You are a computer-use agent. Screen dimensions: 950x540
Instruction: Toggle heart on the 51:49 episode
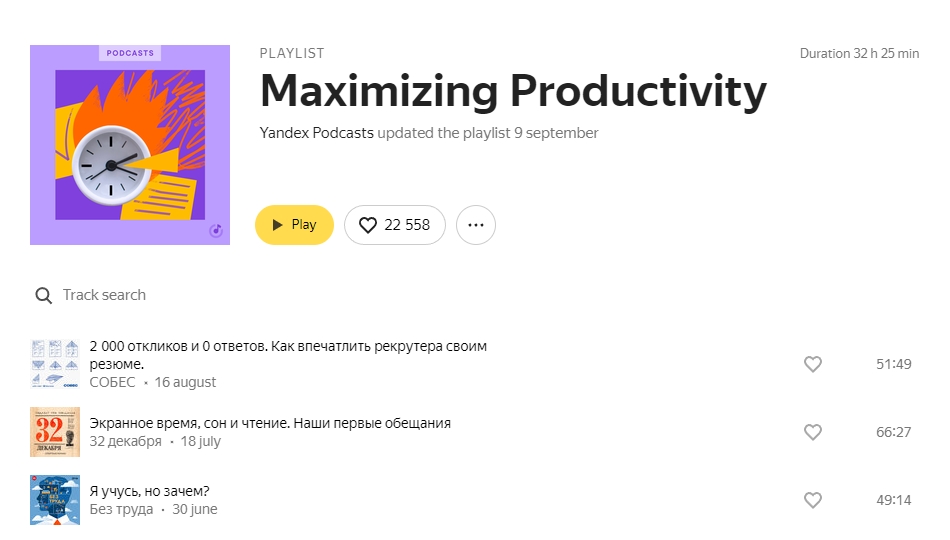point(812,364)
